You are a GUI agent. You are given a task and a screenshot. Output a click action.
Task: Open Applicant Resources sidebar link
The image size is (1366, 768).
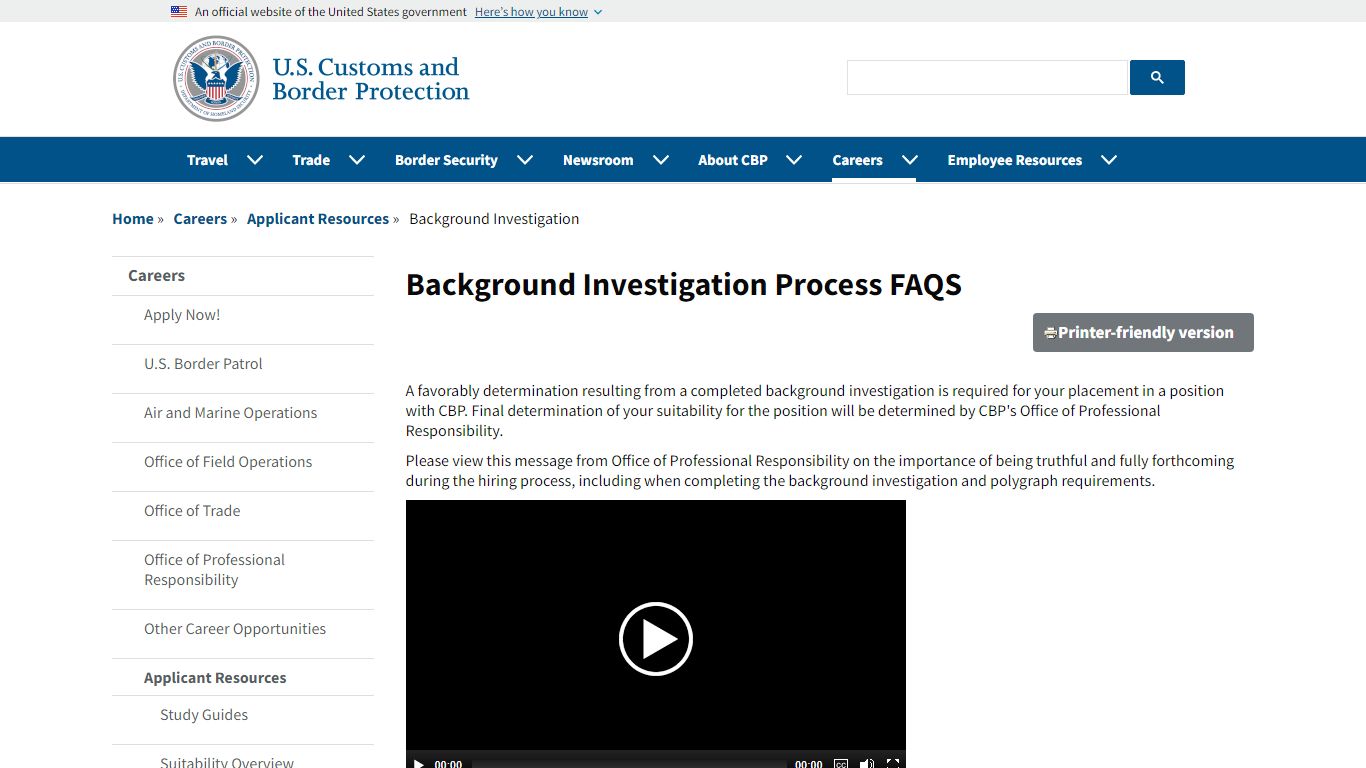click(x=215, y=678)
